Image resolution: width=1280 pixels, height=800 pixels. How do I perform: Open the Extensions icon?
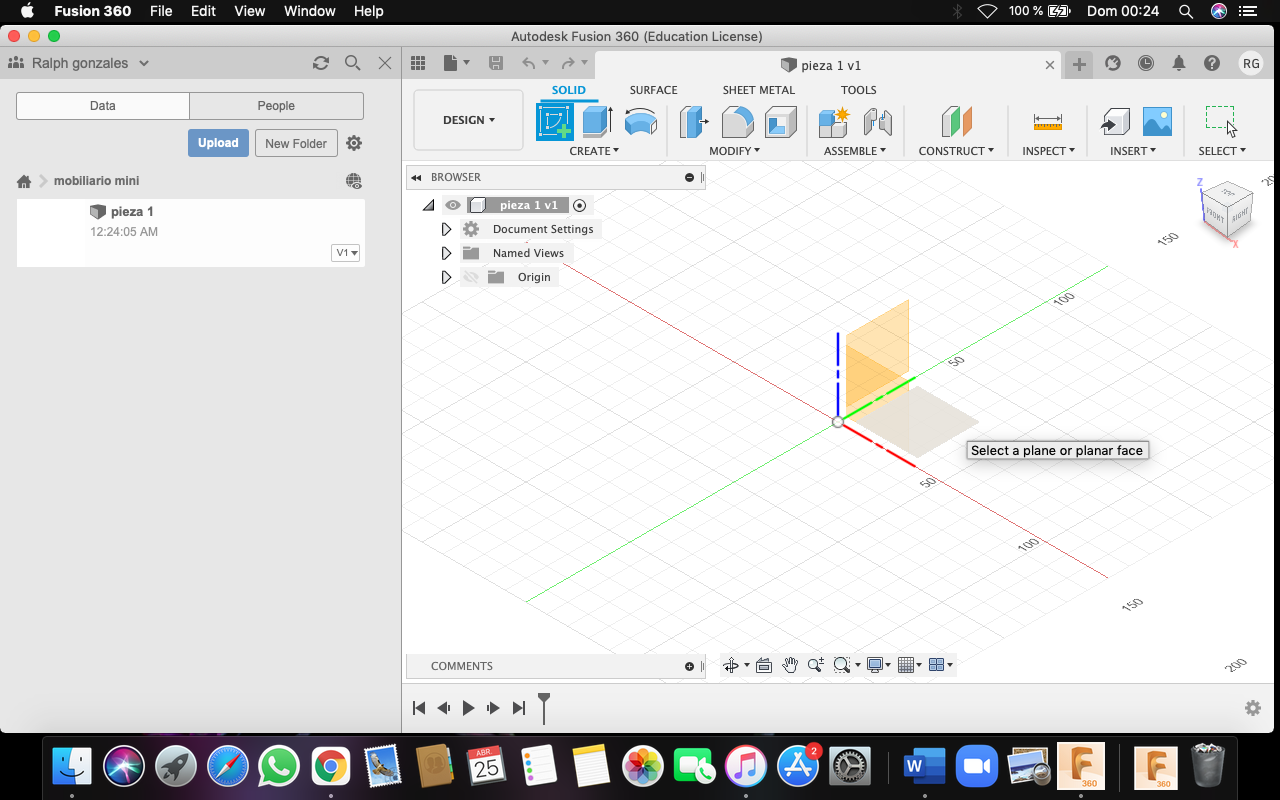1113,63
